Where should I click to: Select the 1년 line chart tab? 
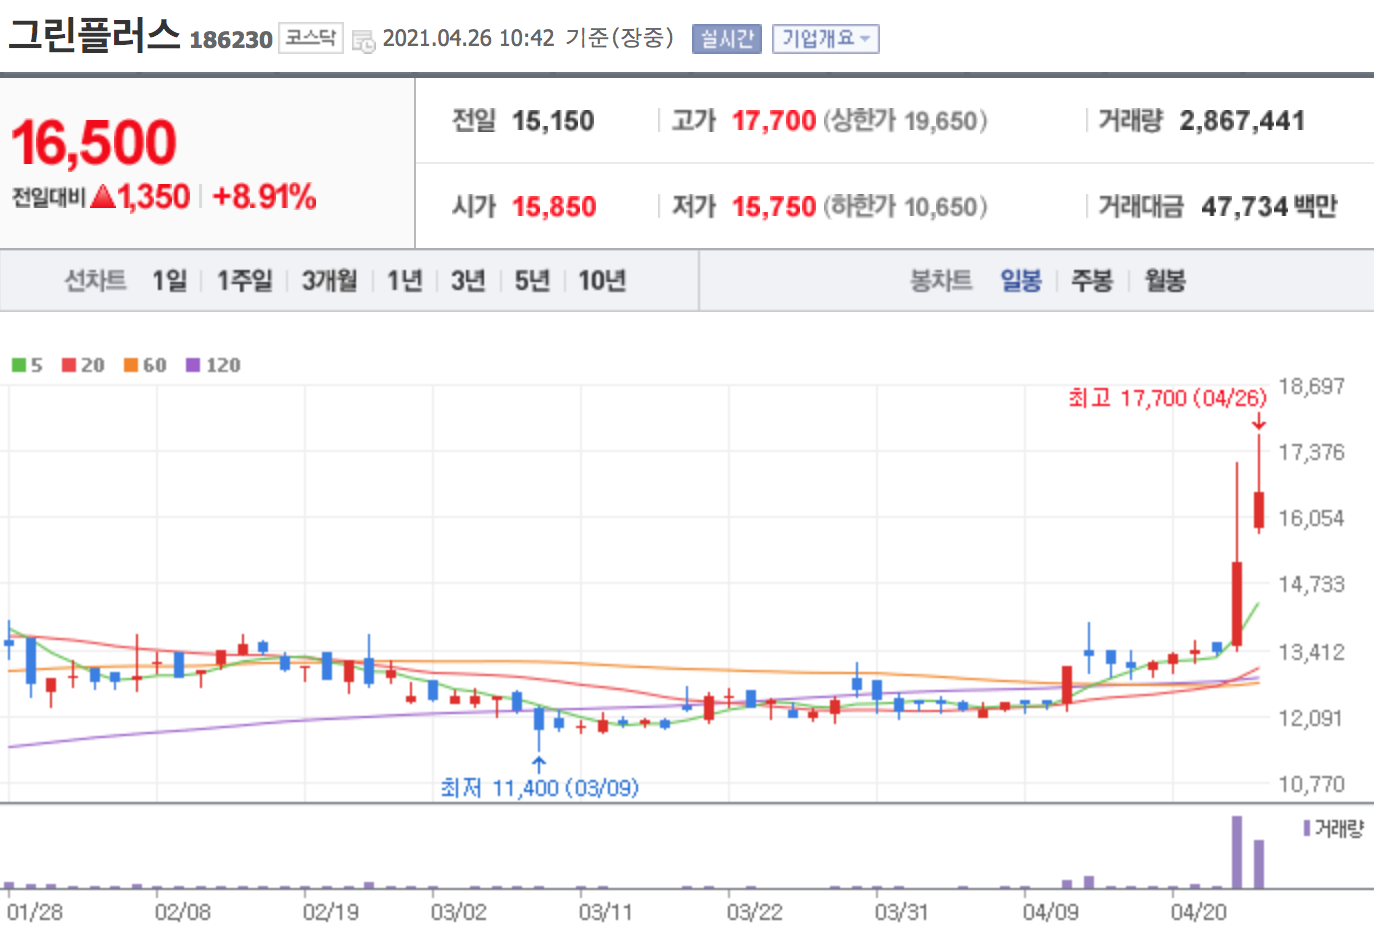click(x=405, y=281)
